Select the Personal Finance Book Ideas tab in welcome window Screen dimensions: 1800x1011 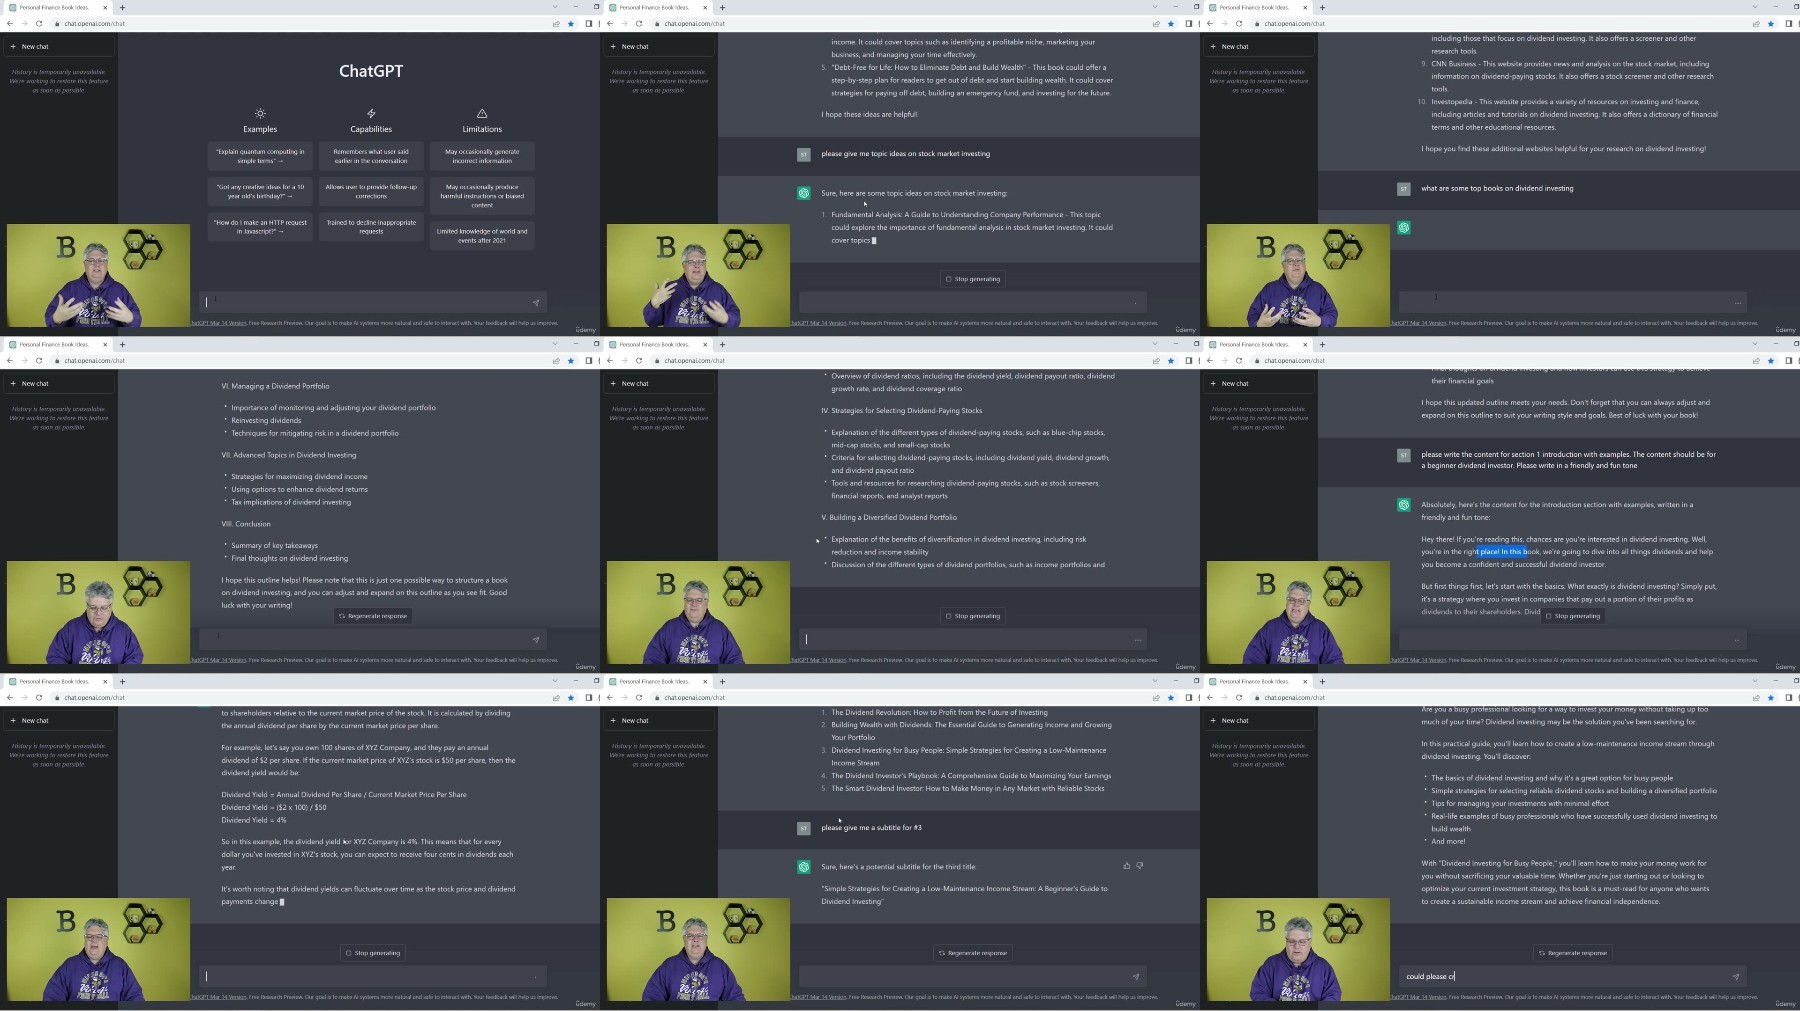point(57,7)
